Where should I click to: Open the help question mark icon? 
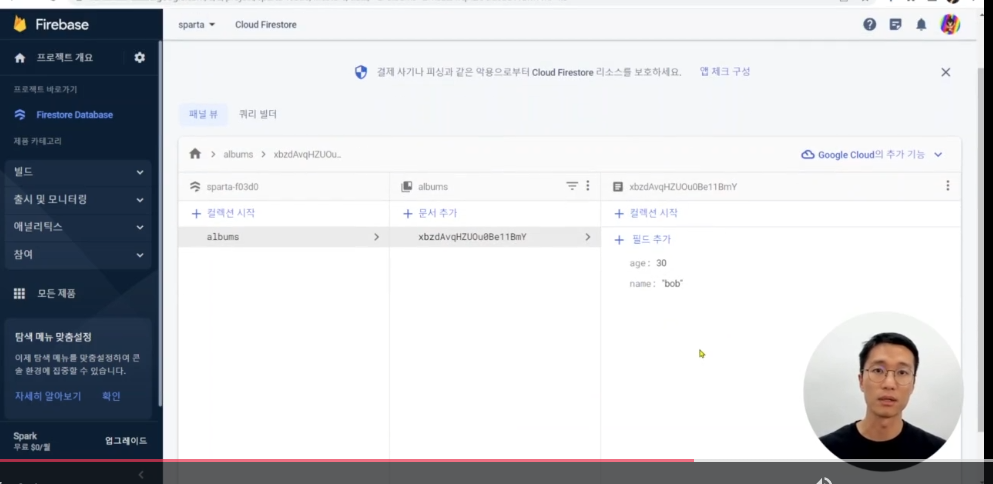point(870,25)
